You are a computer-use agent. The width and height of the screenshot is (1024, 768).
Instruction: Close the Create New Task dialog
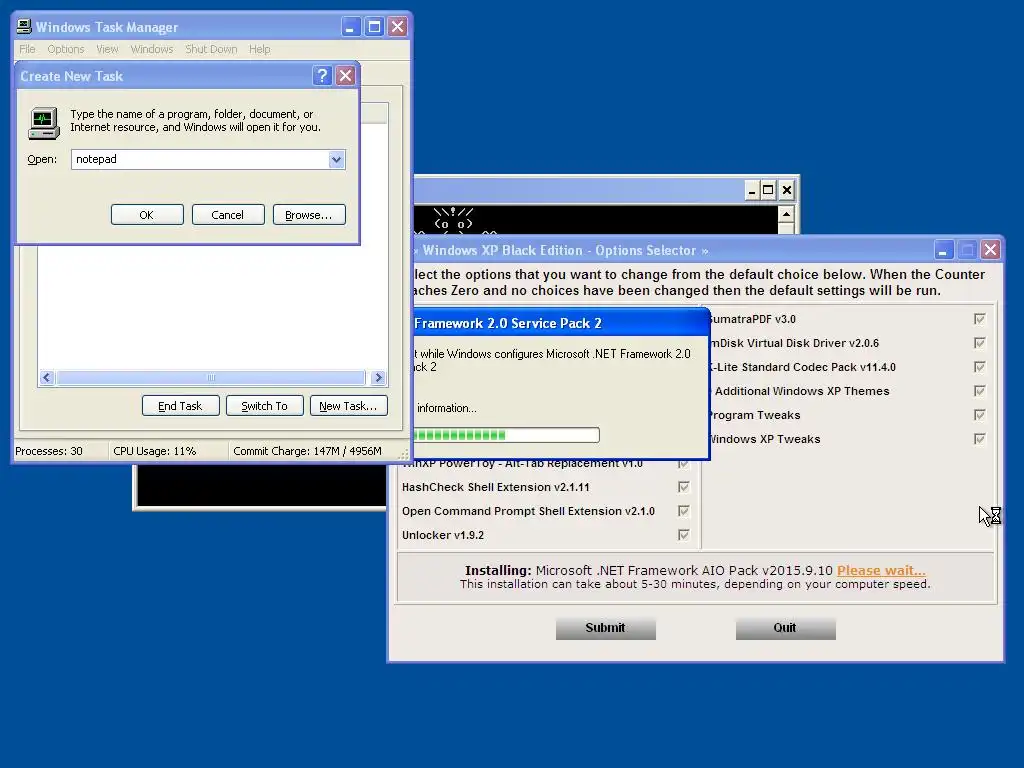click(x=345, y=76)
